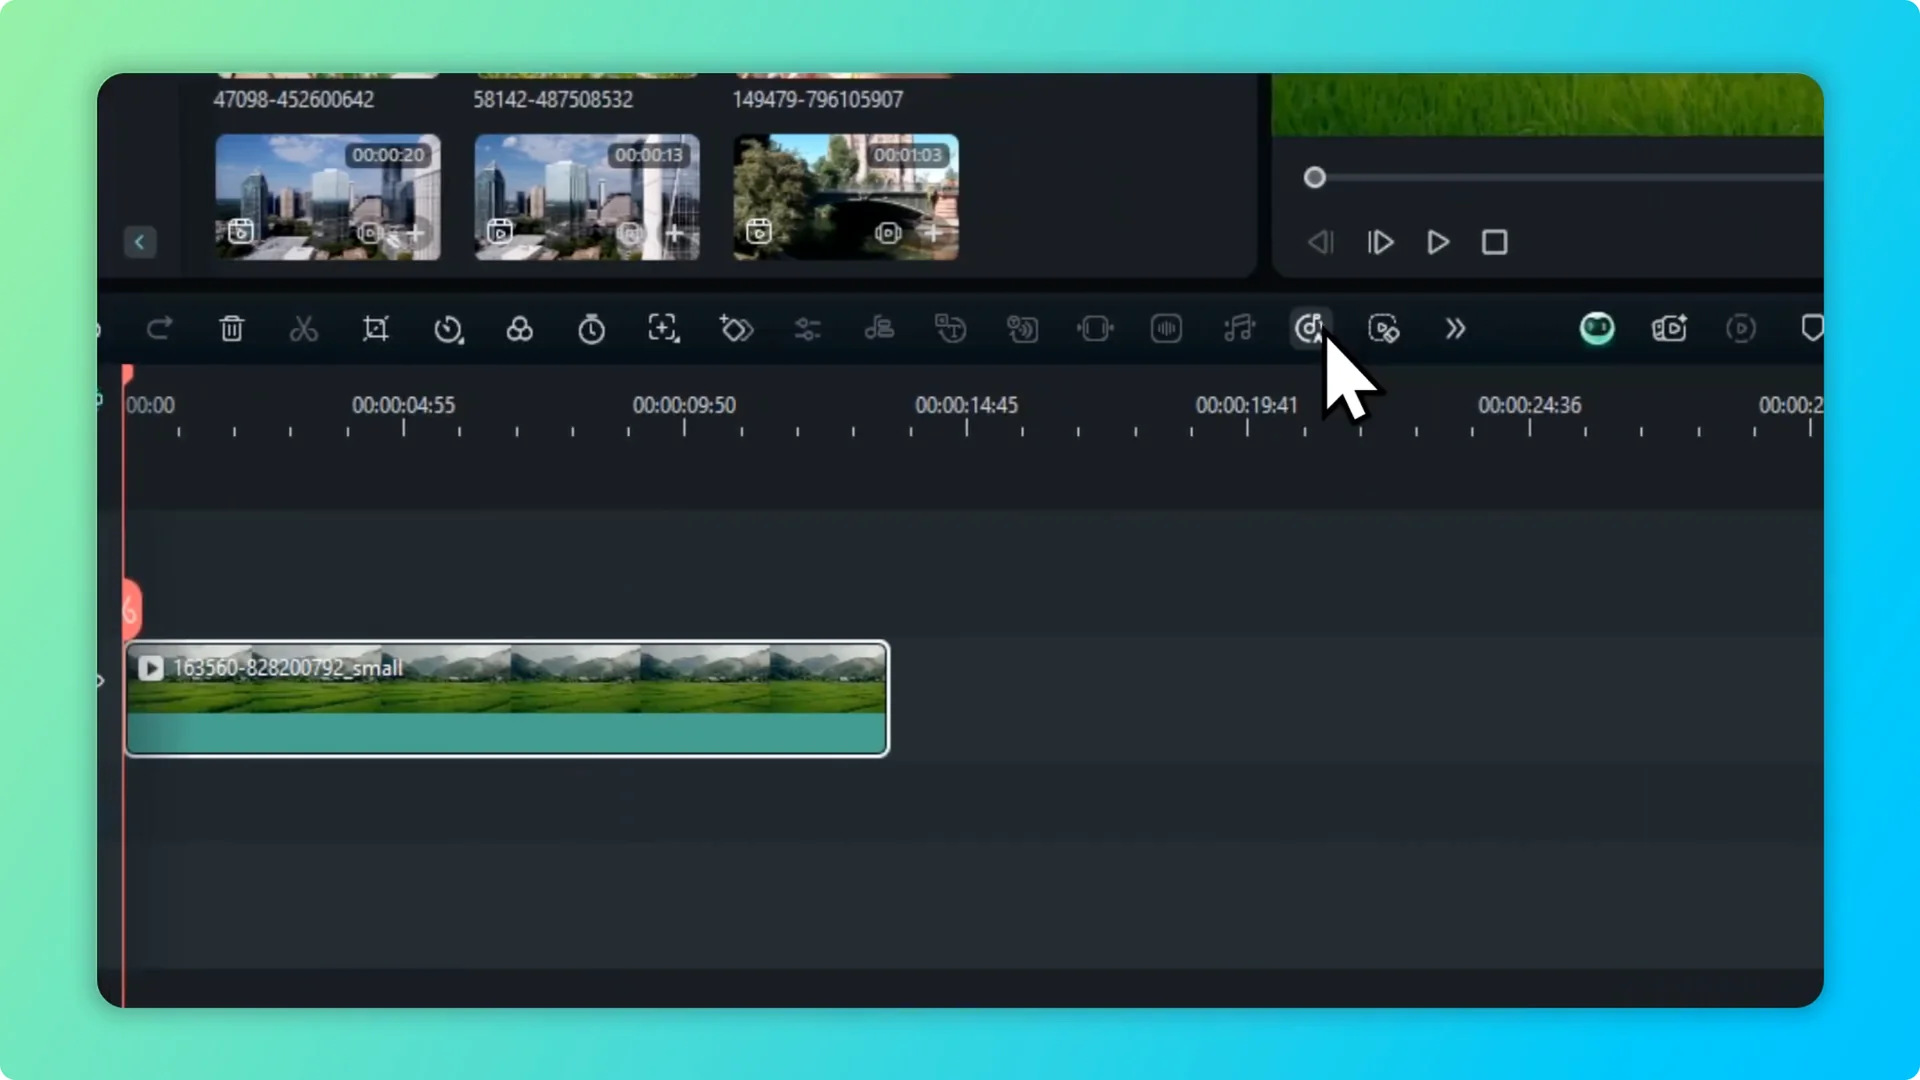Add the 00:00:13 clip with plus icon
Screen dimensions: 1920x1080
(x=675, y=233)
